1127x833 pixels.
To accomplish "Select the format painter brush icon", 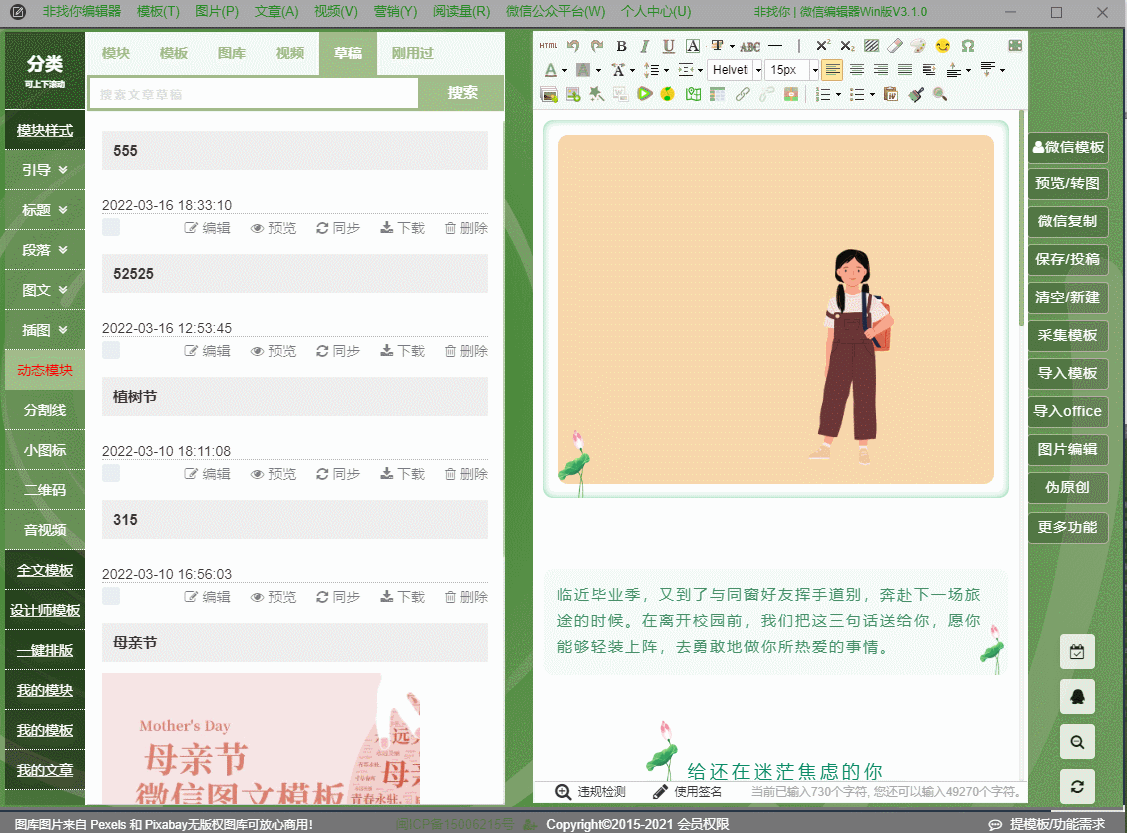I will (x=916, y=94).
